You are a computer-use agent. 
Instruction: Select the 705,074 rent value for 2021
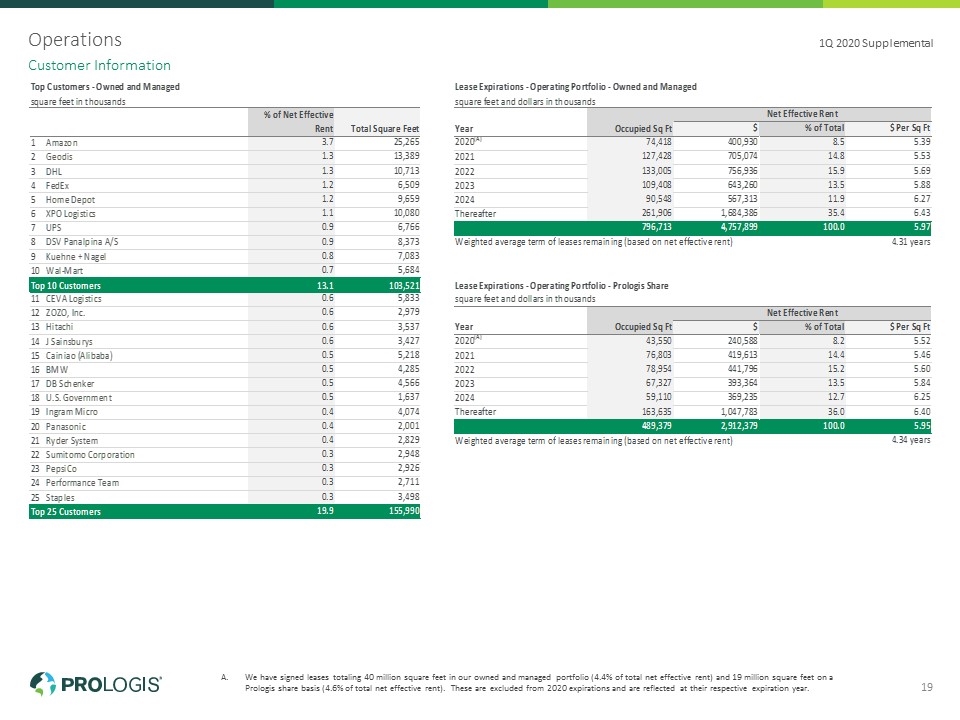[x=743, y=156]
